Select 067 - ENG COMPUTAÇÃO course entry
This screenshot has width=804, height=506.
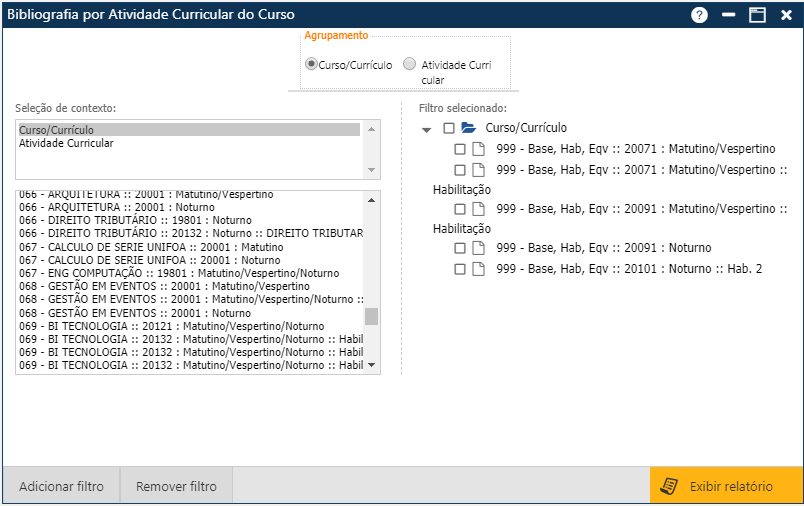coord(150,272)
